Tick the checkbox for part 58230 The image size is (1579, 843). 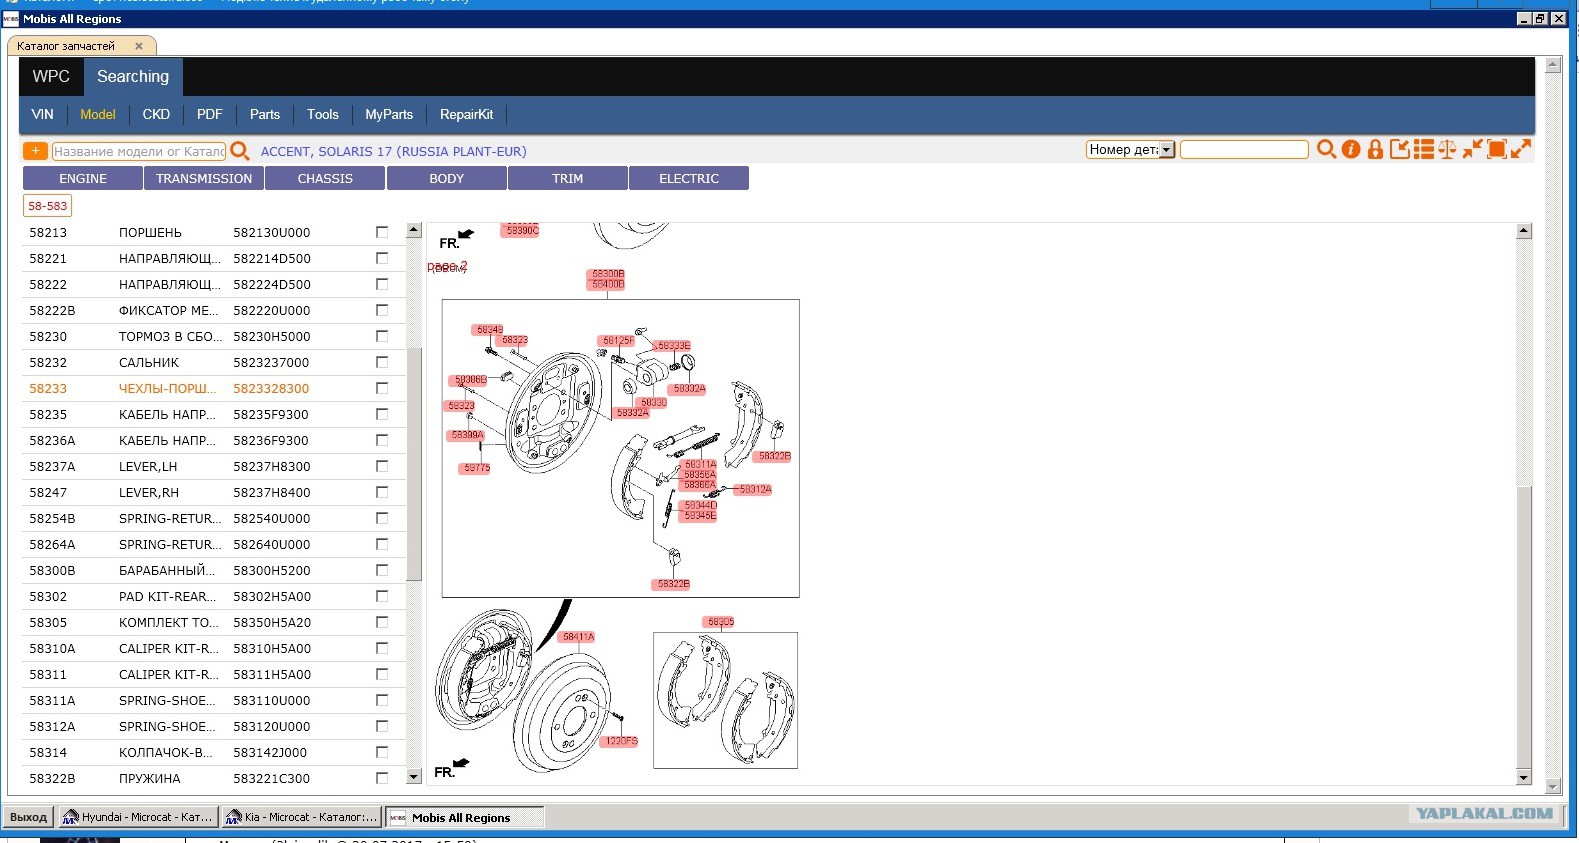(x=382, y=336)
